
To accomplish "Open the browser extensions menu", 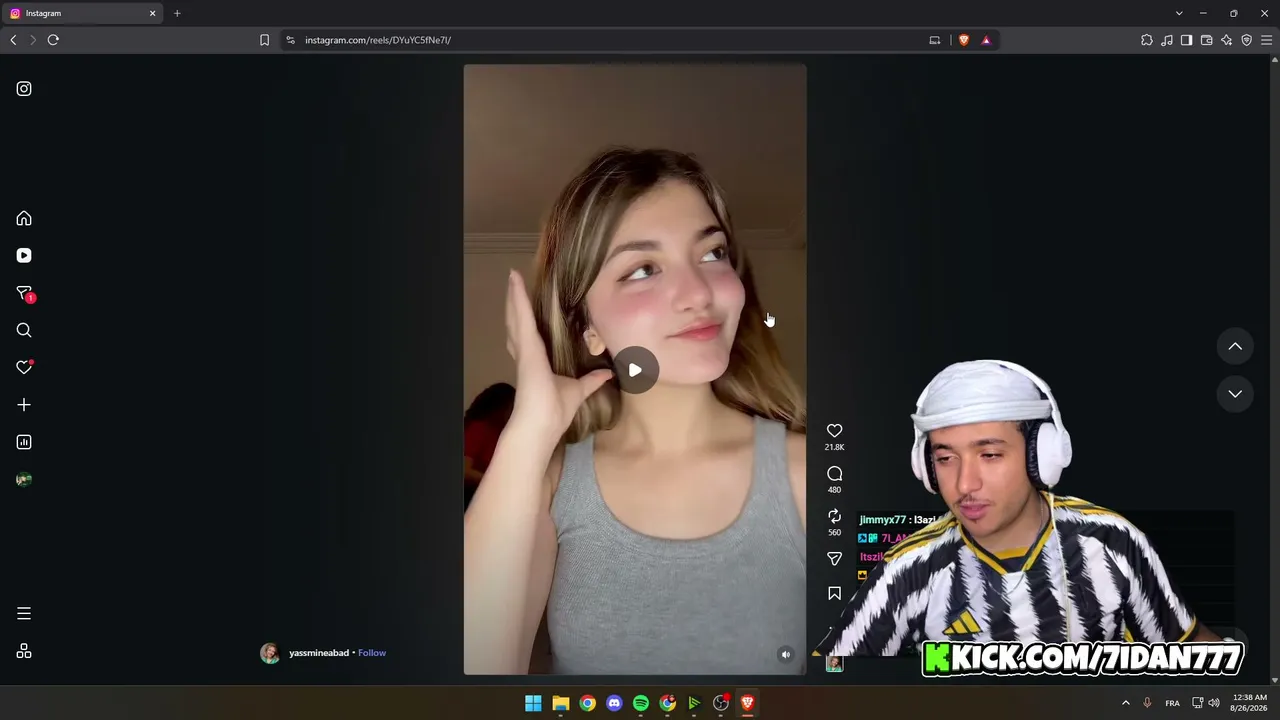I will point(1147,40).
